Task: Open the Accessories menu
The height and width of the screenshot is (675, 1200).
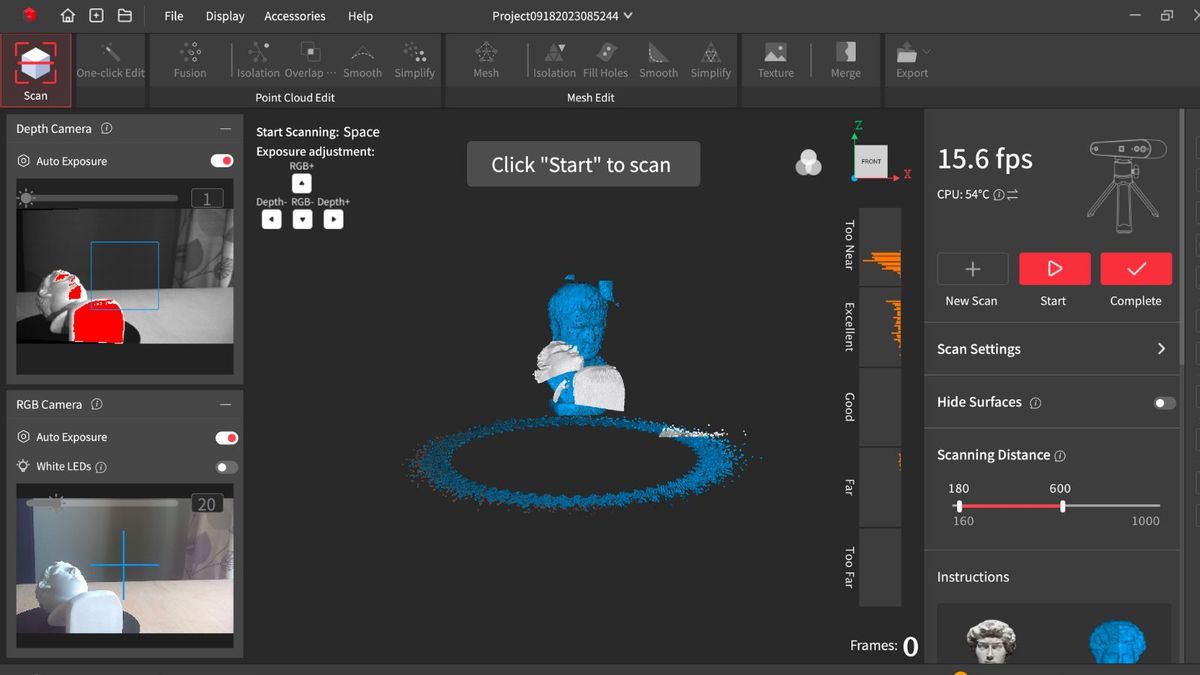Action: (x=294, y=16)
